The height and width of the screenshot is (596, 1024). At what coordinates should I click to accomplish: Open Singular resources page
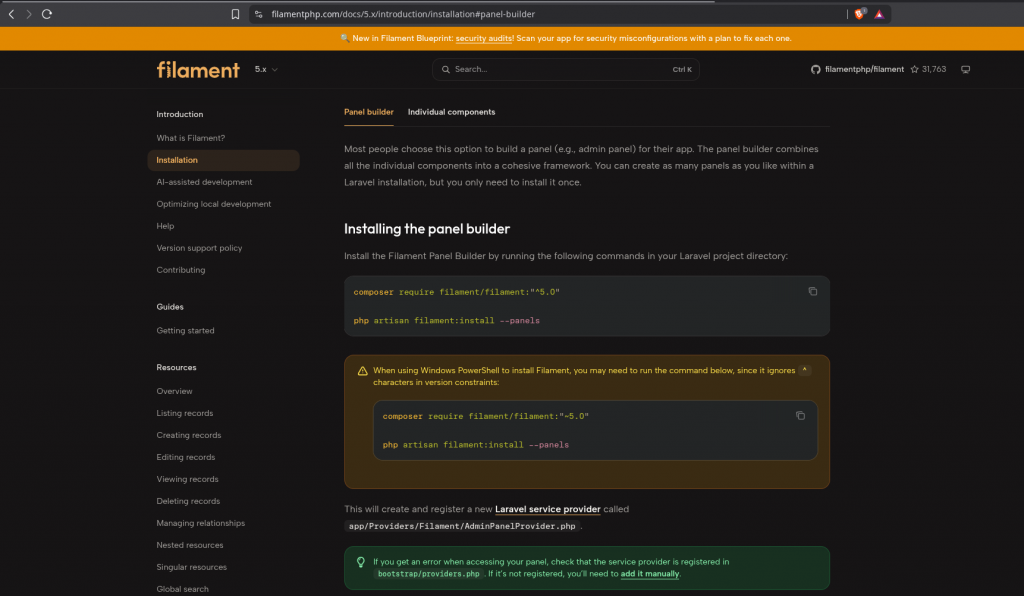(x=191, y=567)
